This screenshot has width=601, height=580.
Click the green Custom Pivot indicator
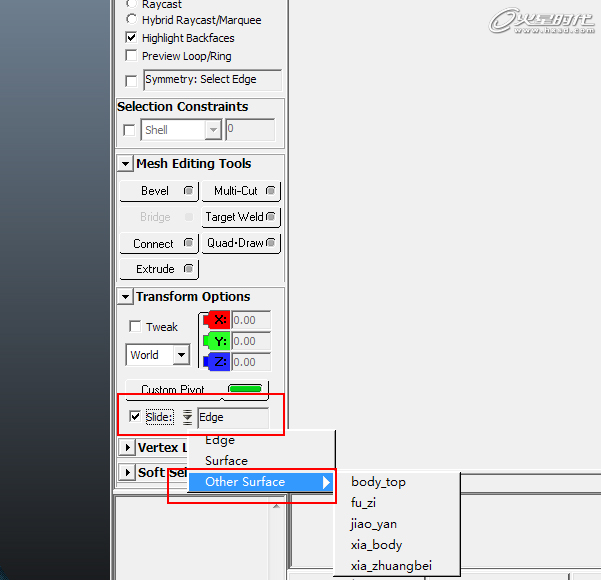pos(245,389)
